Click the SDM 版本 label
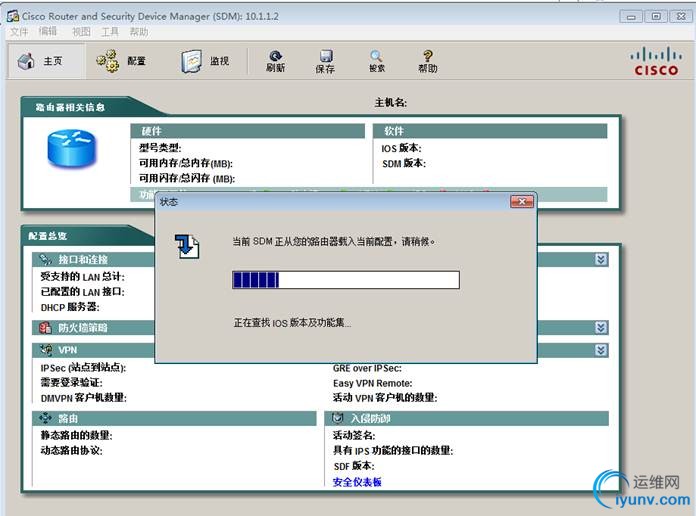This screenshot has height=516, width=696. (403, 163)
